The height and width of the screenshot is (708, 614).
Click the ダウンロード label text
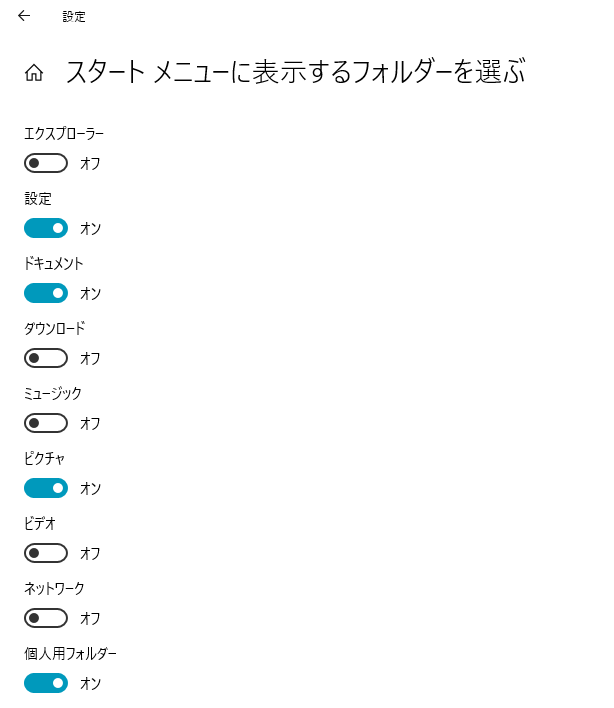(55, 328)
